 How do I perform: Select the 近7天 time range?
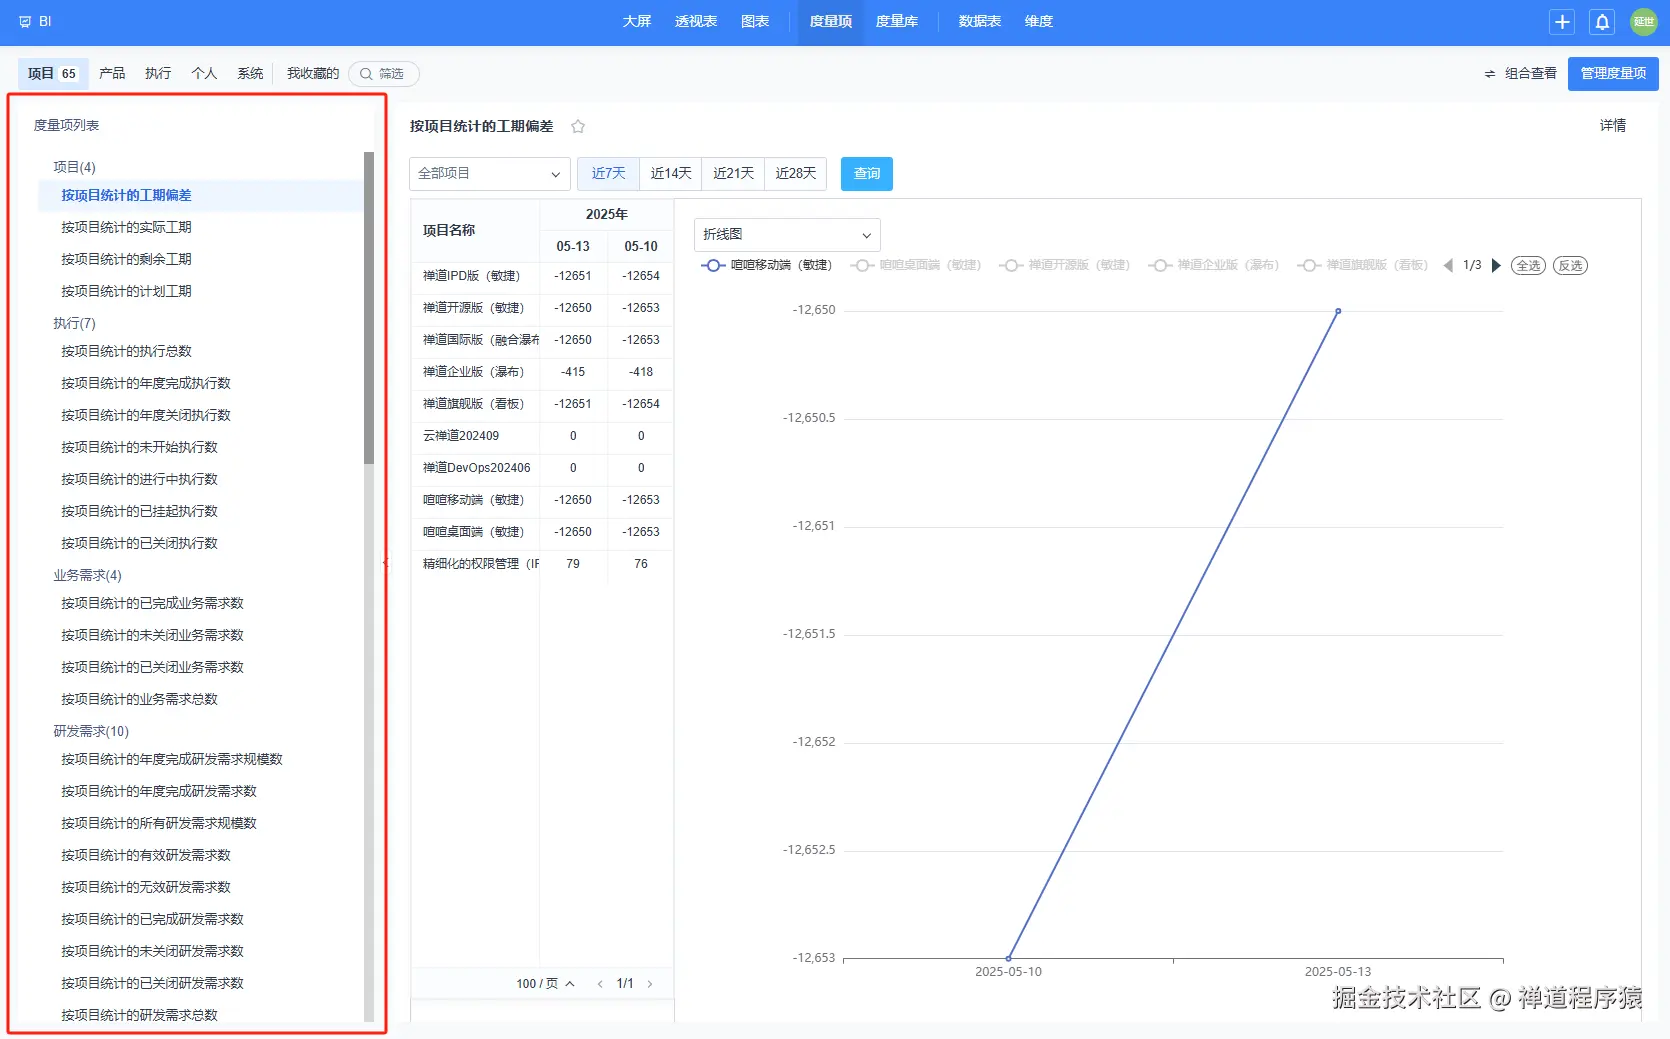[x=608, y=174]
